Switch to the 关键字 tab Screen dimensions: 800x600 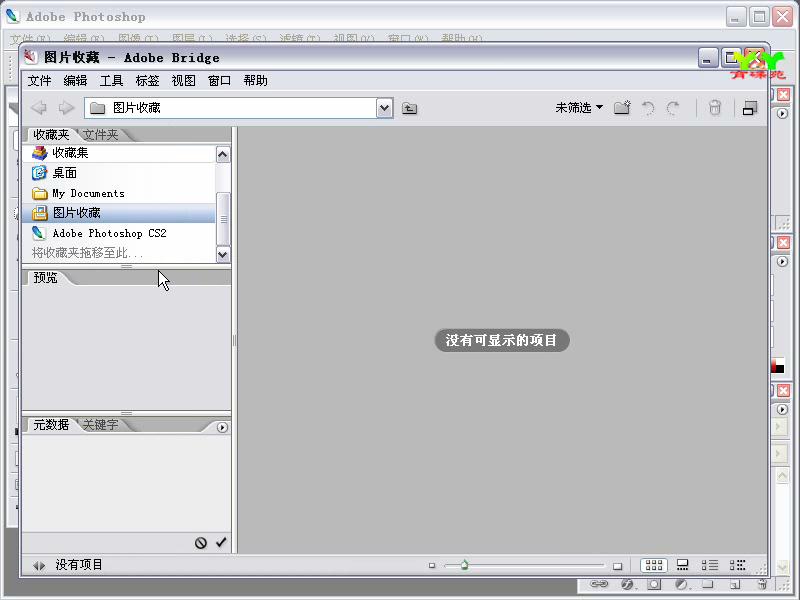[x=101, y=424]
